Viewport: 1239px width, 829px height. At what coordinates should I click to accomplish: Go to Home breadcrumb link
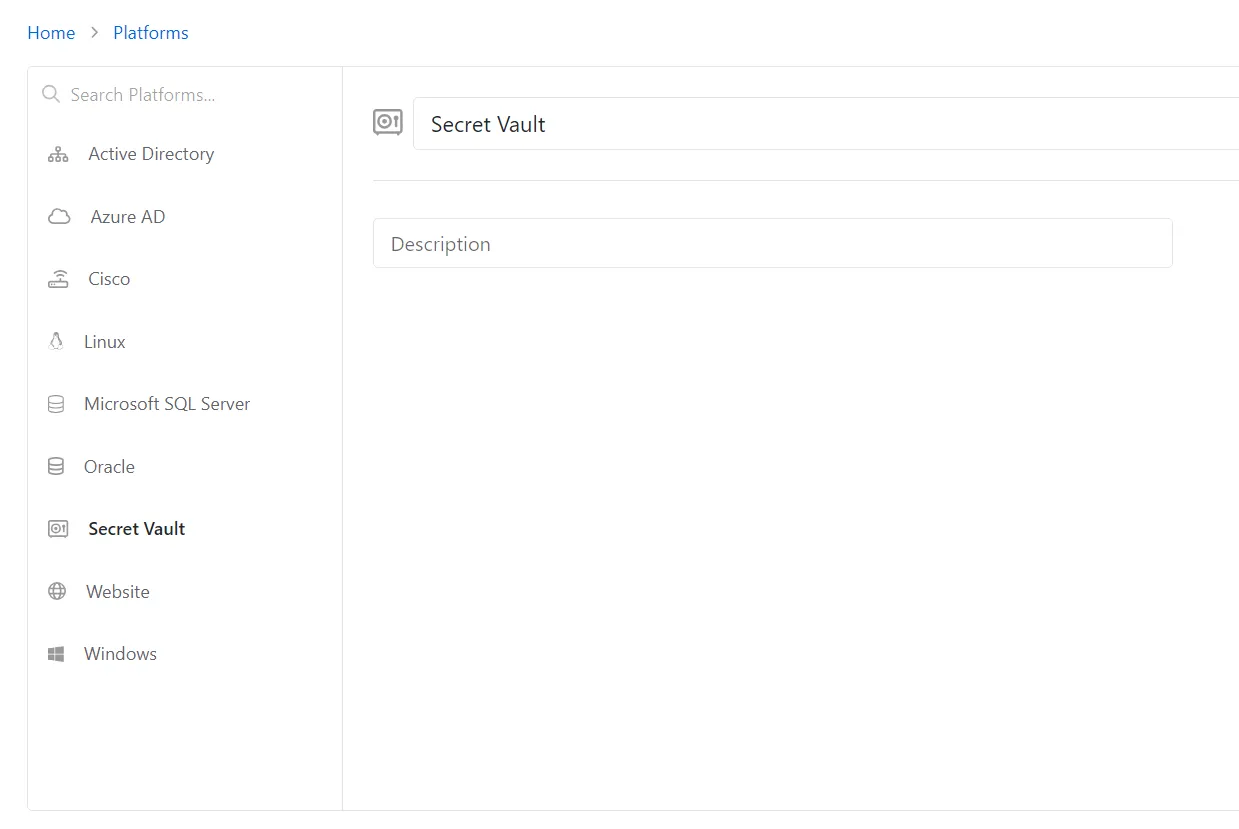(51, 33)
